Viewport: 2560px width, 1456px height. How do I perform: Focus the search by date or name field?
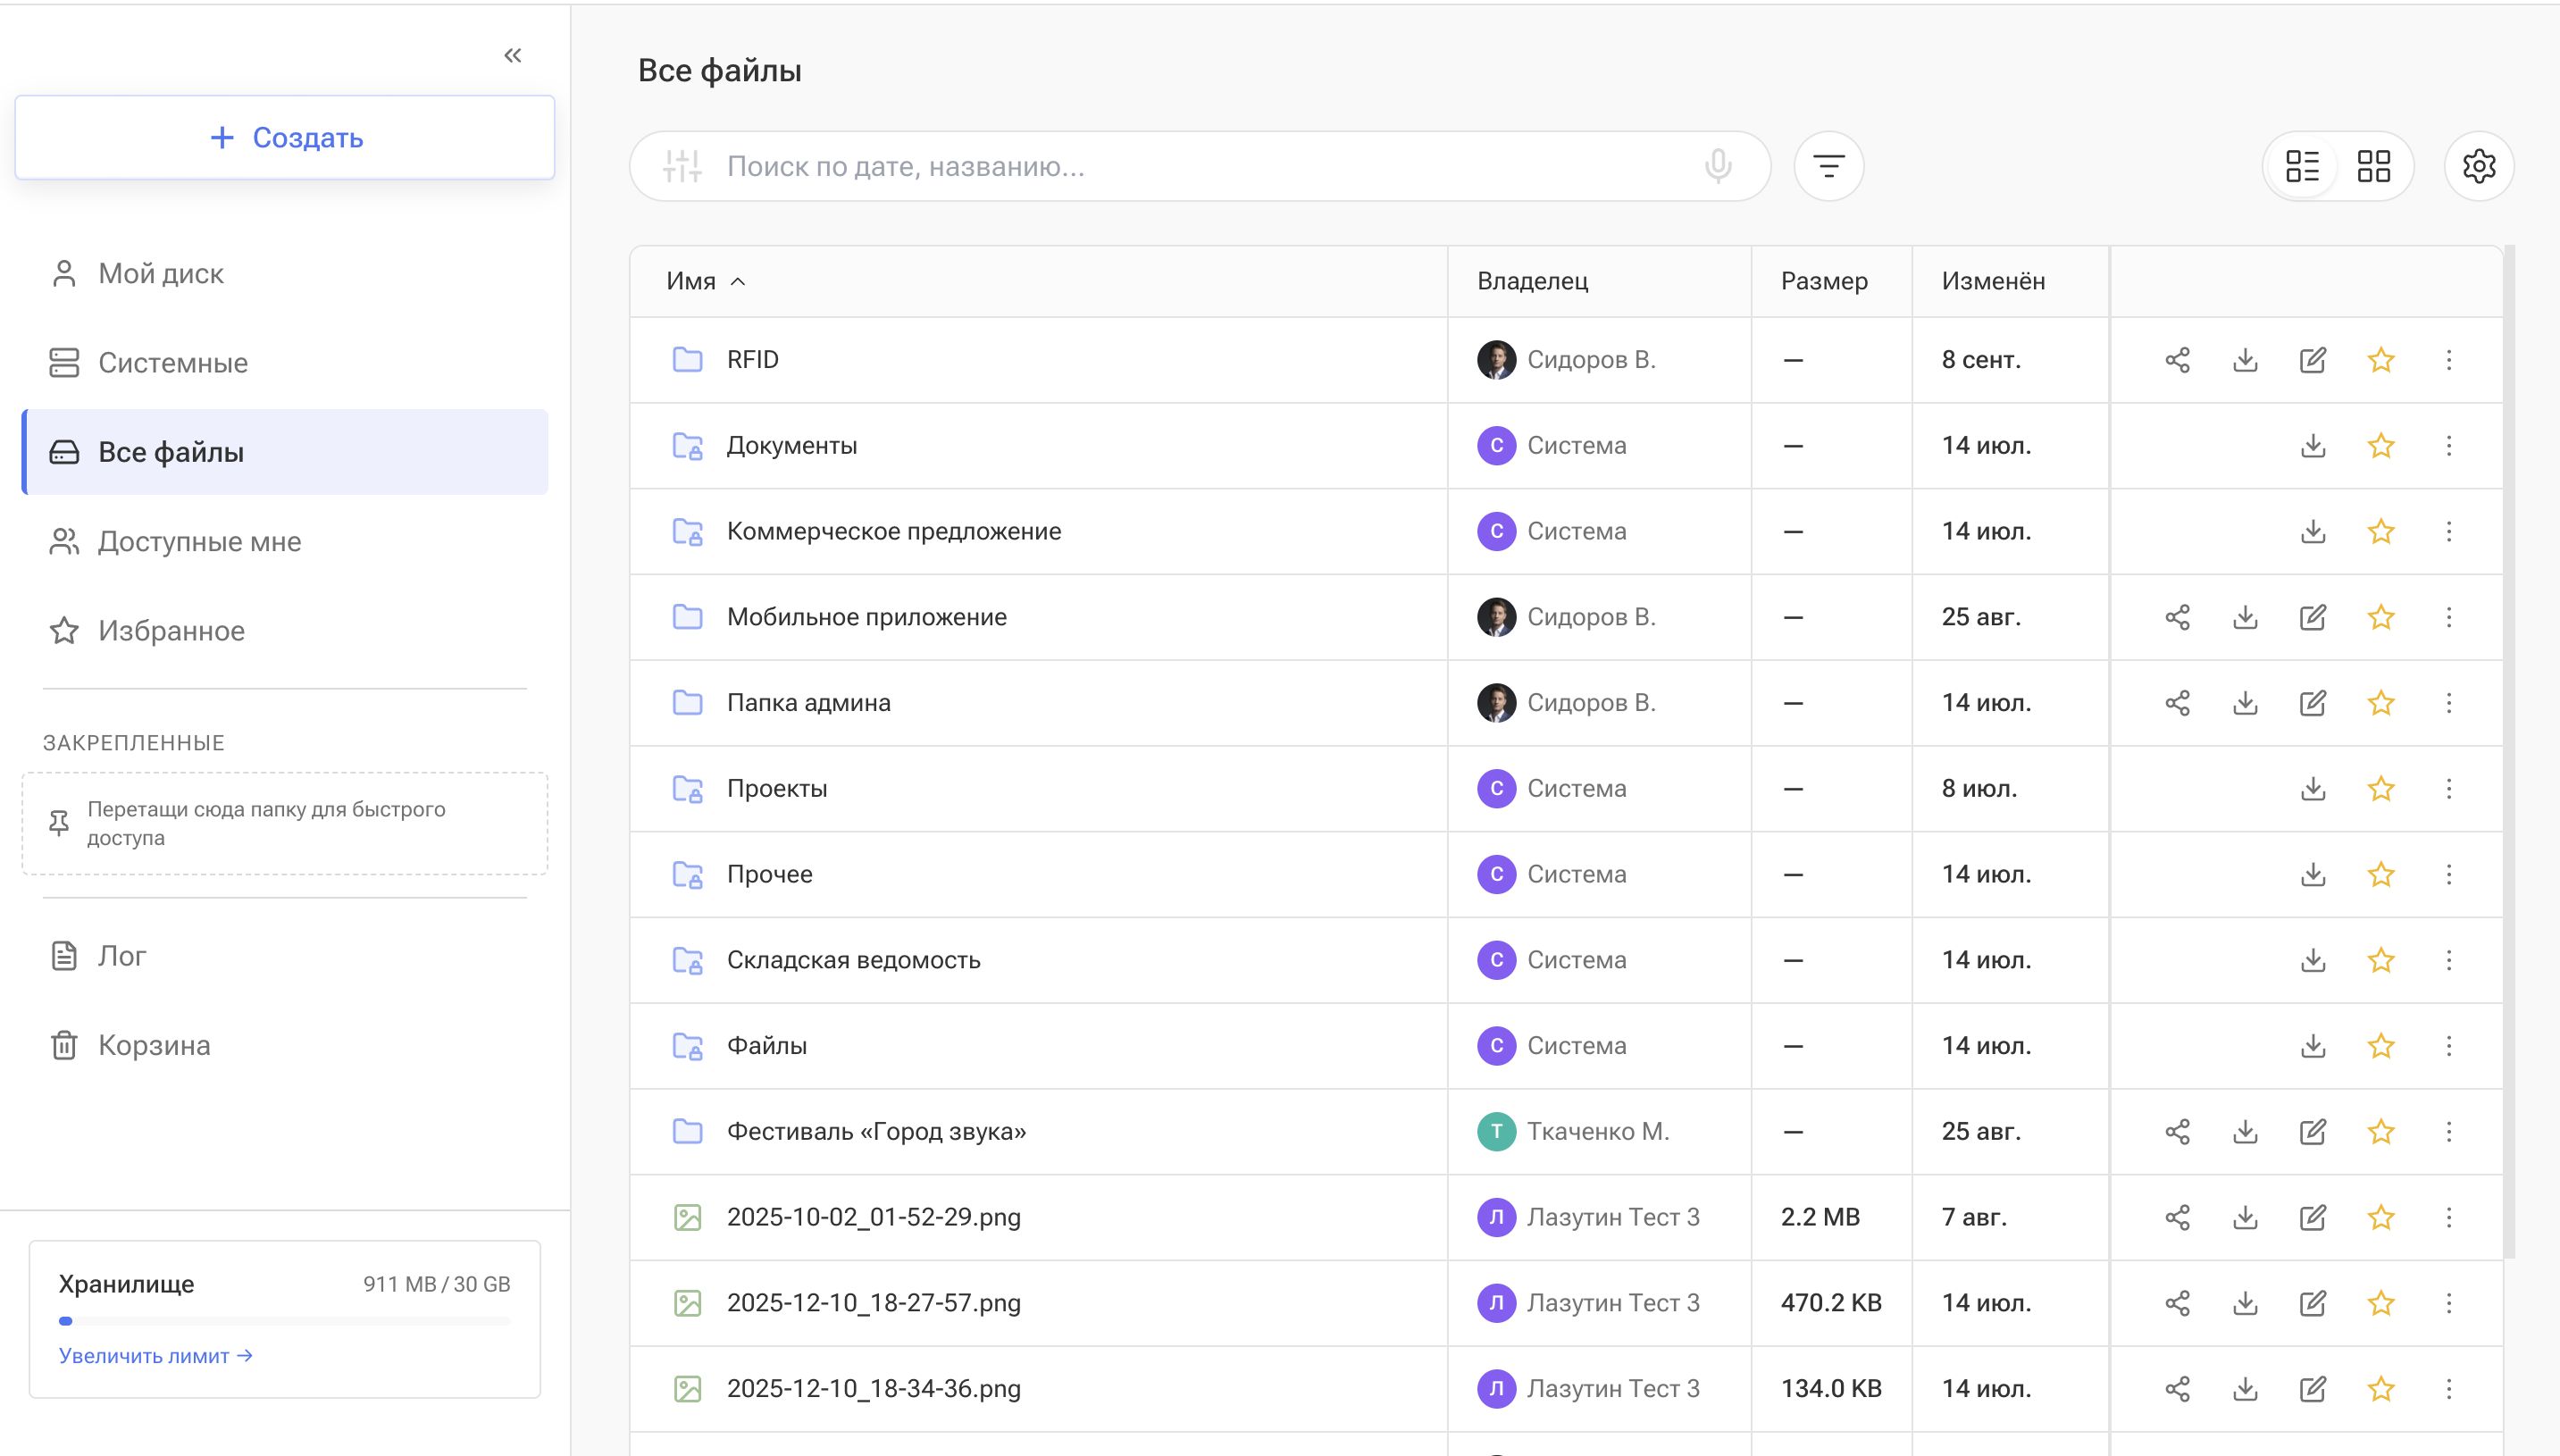coord(1200,166)
